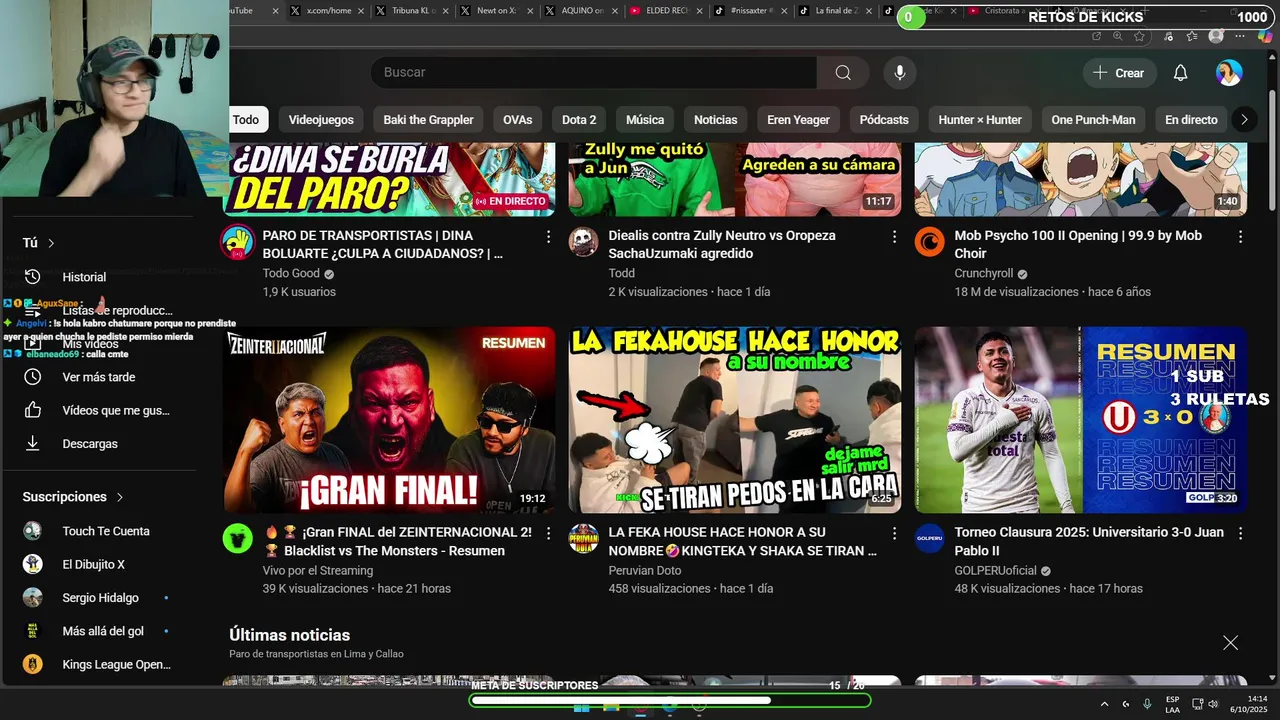The width and height of the screenshot is (1280, 720).
Task: Open options for LA FEKA HOUSE video
Action: coord(894,534)
